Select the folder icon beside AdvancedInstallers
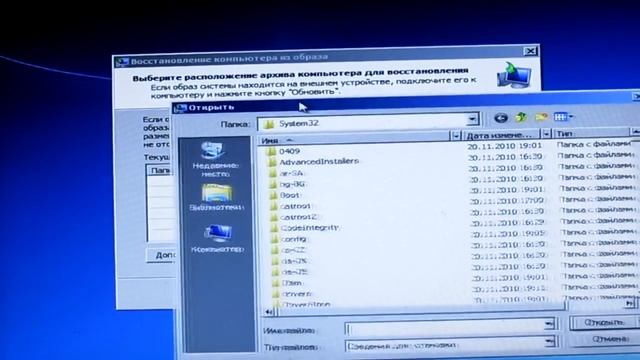640x360 pixels. pos(271,162)
